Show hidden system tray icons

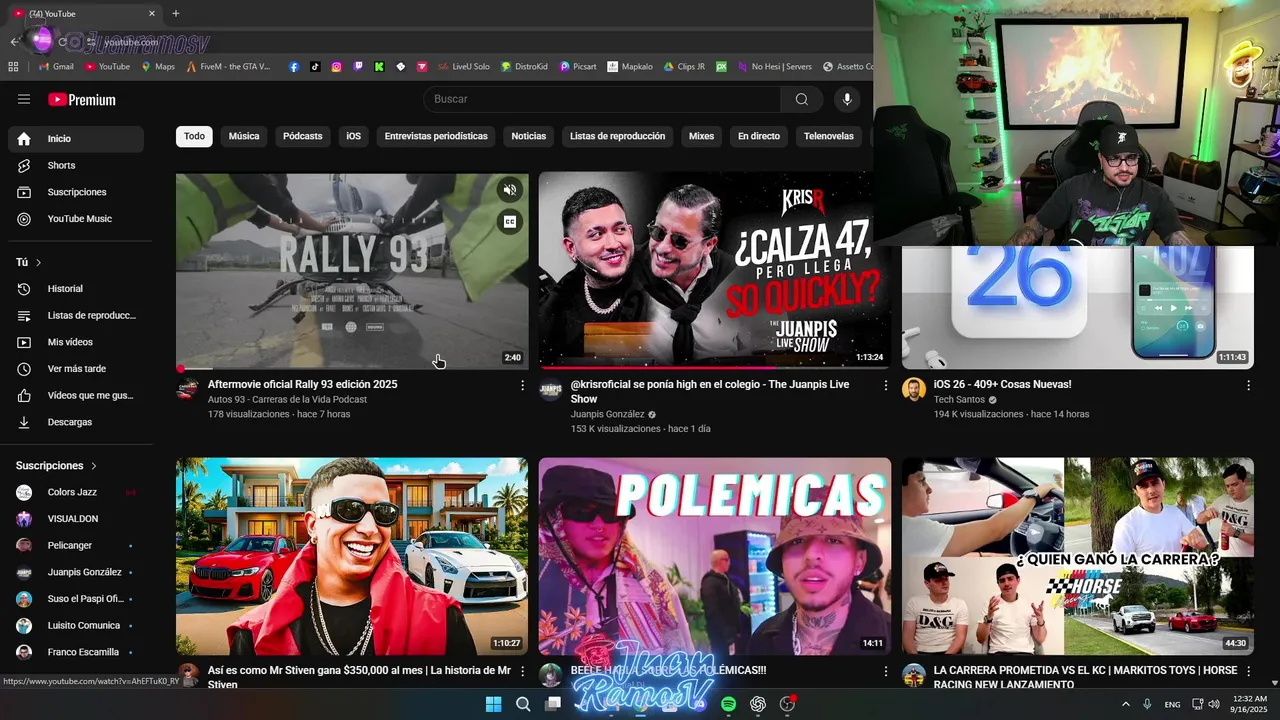click(1125, 704)
